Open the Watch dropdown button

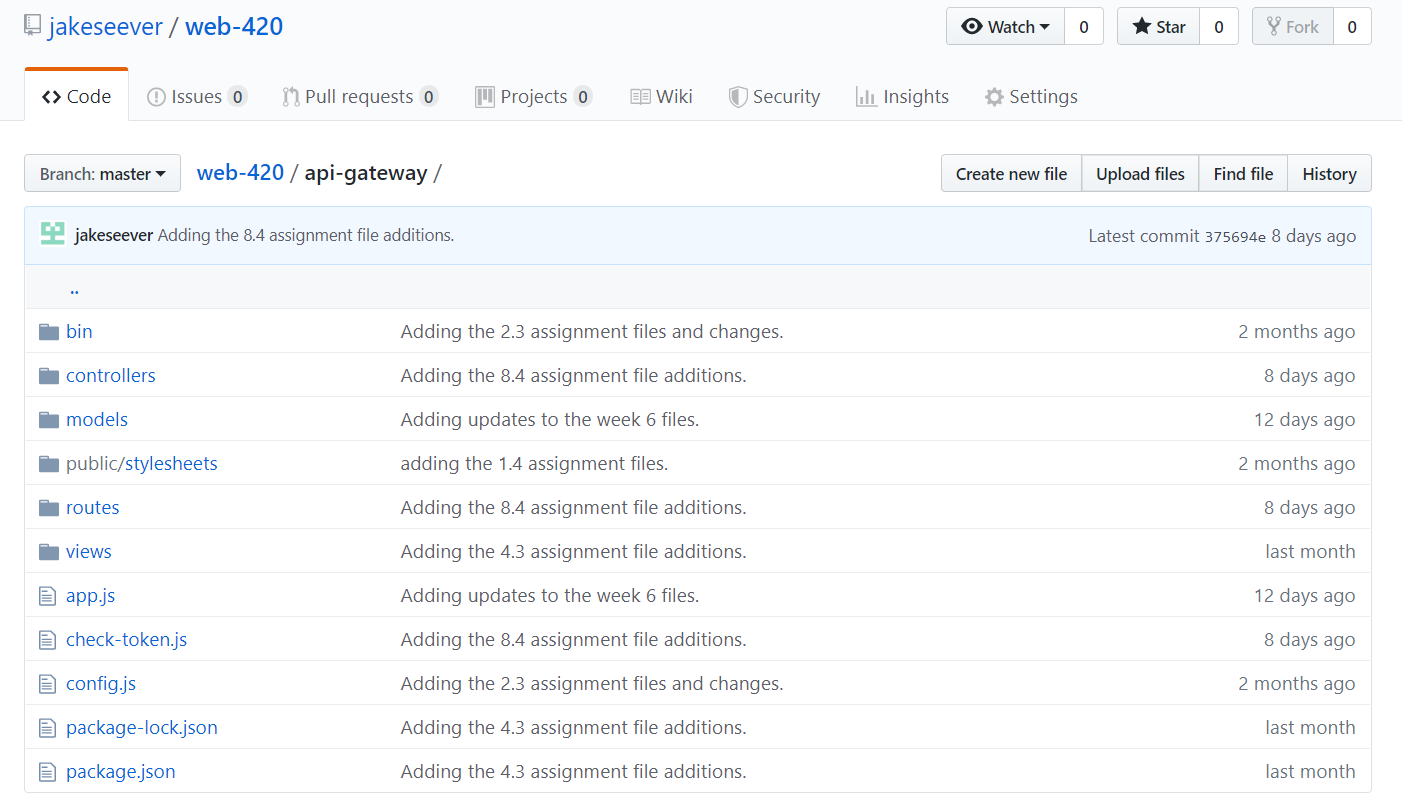pyautogui.click(x=1005, y=27)
